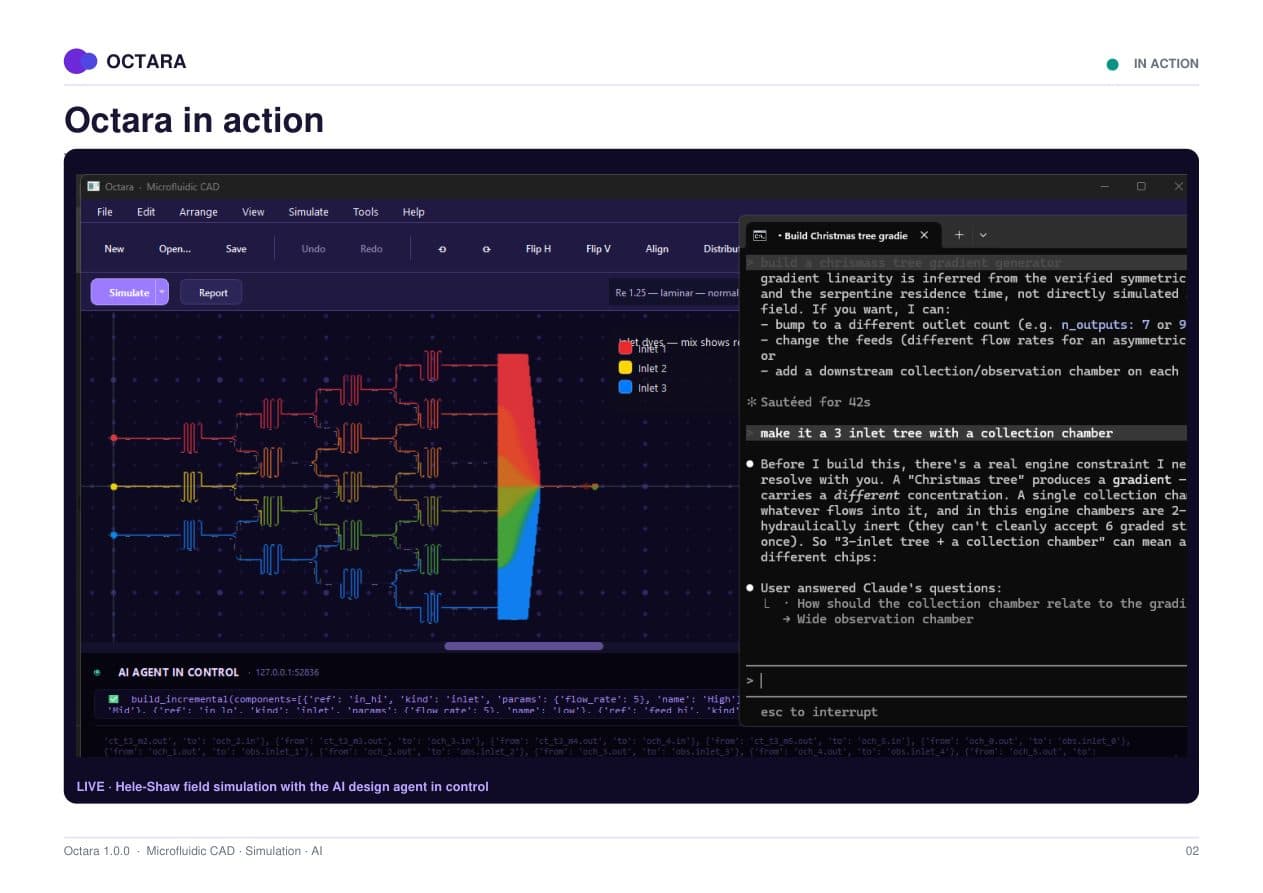Click the Re 1.25 laminar status readout
The width and height of the screenshot is (1263, 893).
pyautogui.click(x=677, y=293)
